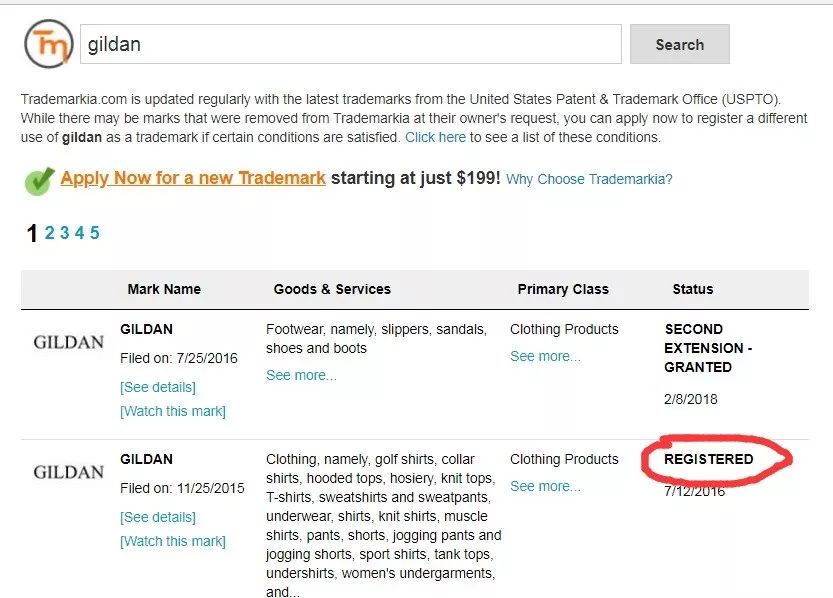Go to results page 3
833x598 pixels.
[x=64, y=233]
